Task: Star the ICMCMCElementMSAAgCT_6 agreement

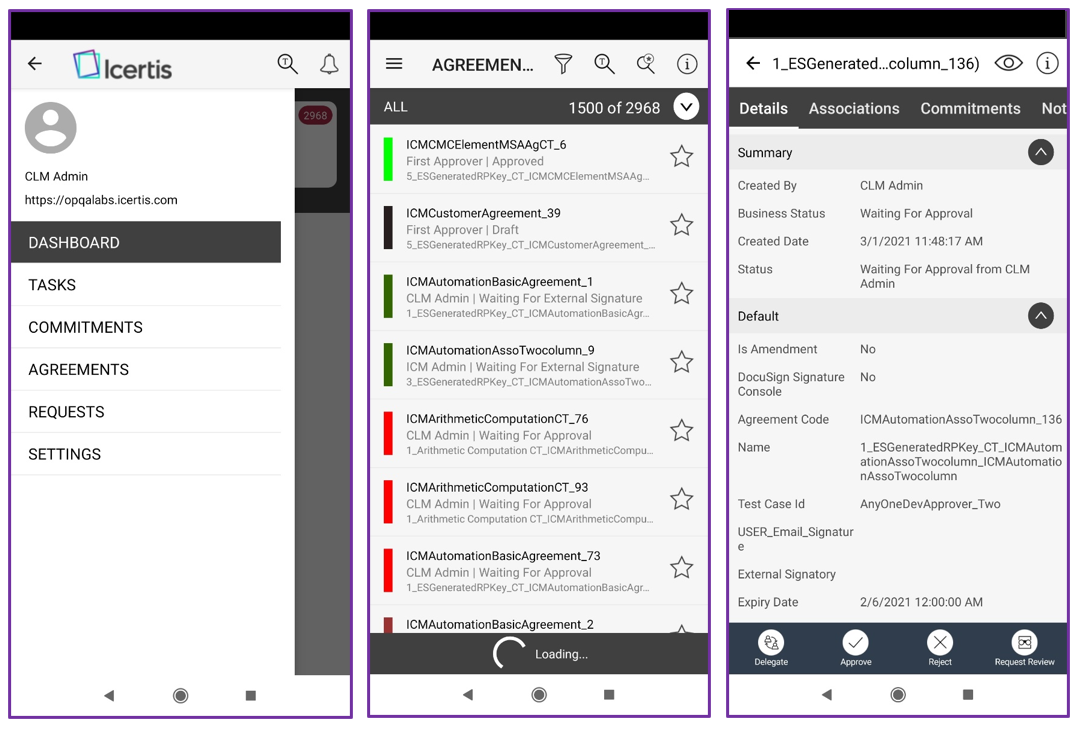Action: (681, 156)
